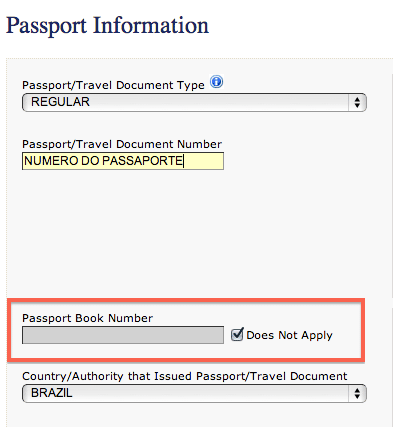The width and height of the screenshot is (393, 427).
Task: Click the Passport/Travel Document Number label
Action: coord(122,144)
